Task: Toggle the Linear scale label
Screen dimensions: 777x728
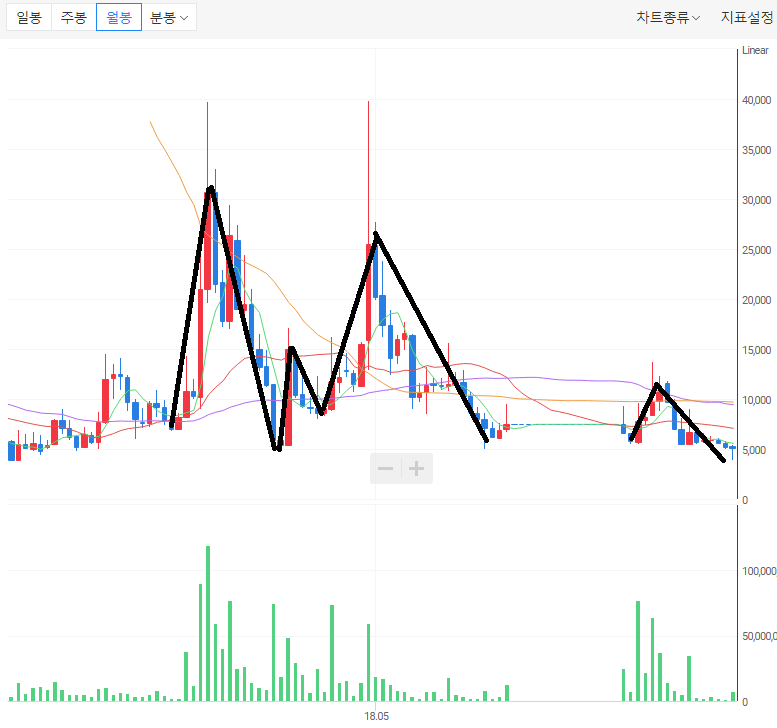Action: [x=755, y=50]
